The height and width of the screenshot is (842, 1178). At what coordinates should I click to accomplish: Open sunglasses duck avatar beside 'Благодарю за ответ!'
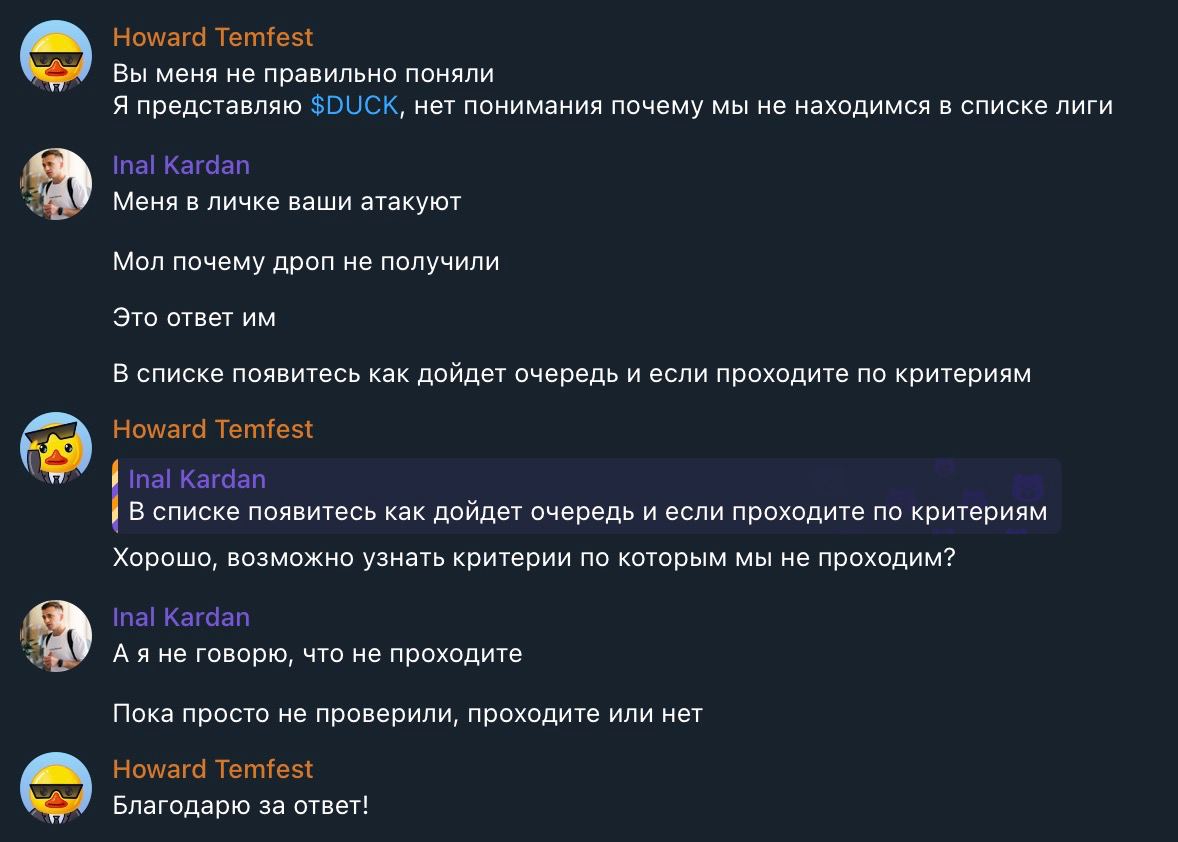coord(56,789)
